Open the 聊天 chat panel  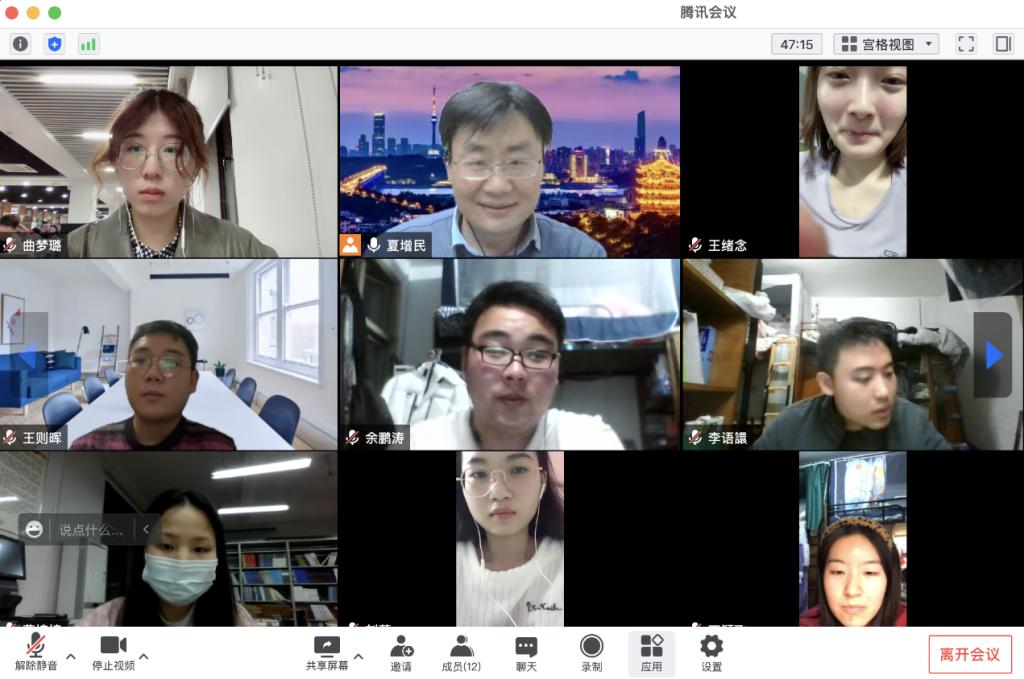pyautogui.click(x=526, y=653)
